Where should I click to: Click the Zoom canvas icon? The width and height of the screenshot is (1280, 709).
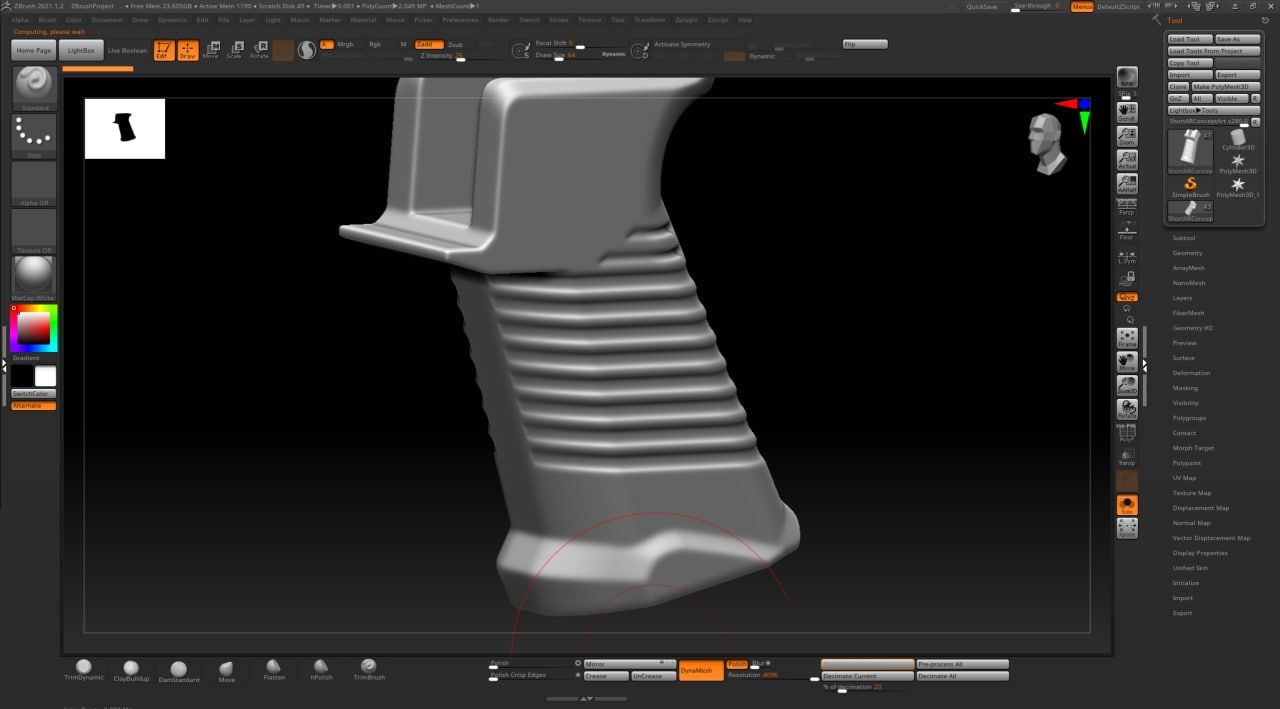tap(1127, 135)
